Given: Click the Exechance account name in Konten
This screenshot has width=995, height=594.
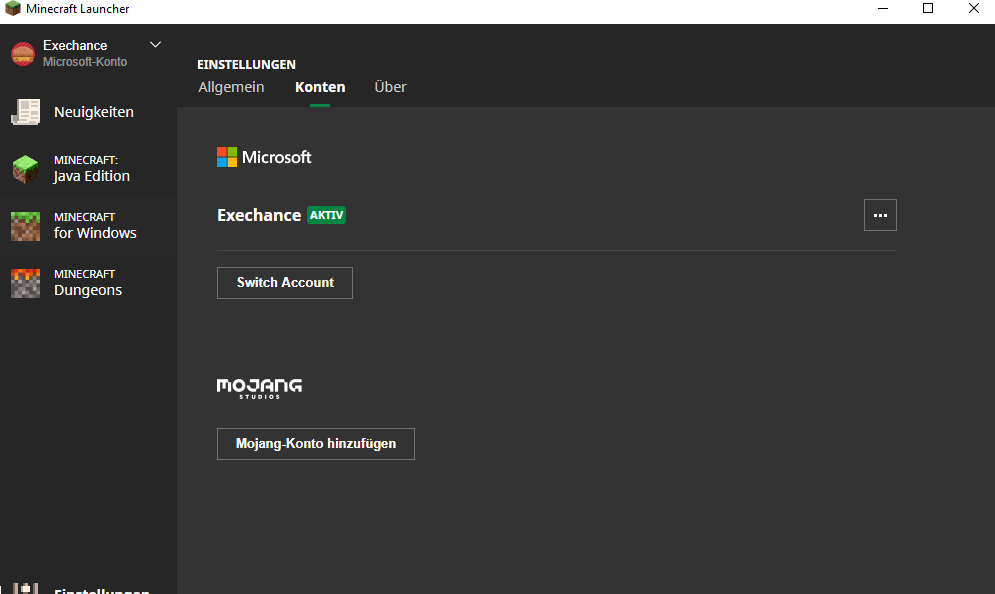Looking at the screenshot, I should (259, 215).
